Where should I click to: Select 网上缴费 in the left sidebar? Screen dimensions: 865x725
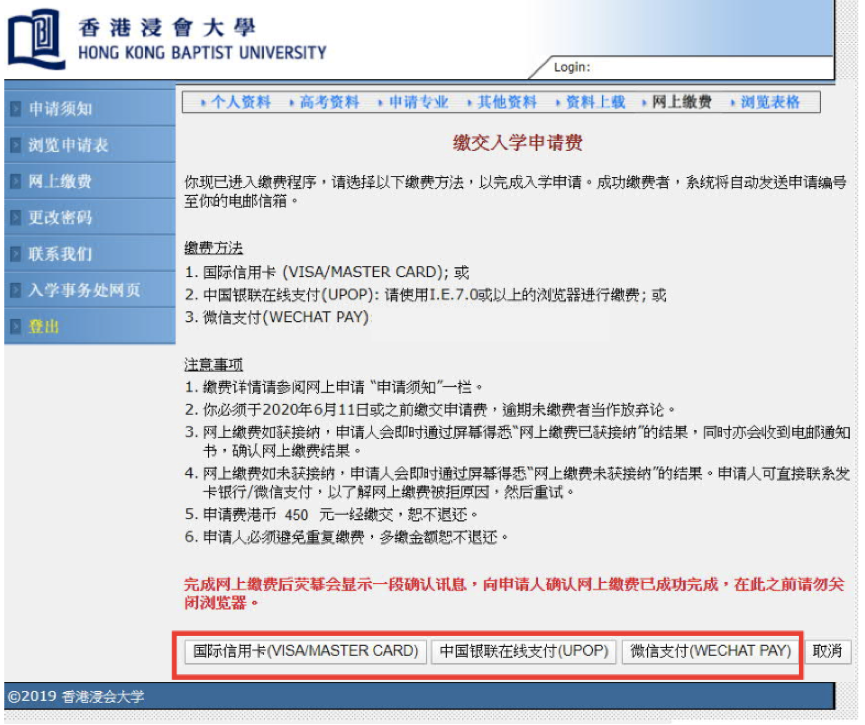(x=60, y=181)
